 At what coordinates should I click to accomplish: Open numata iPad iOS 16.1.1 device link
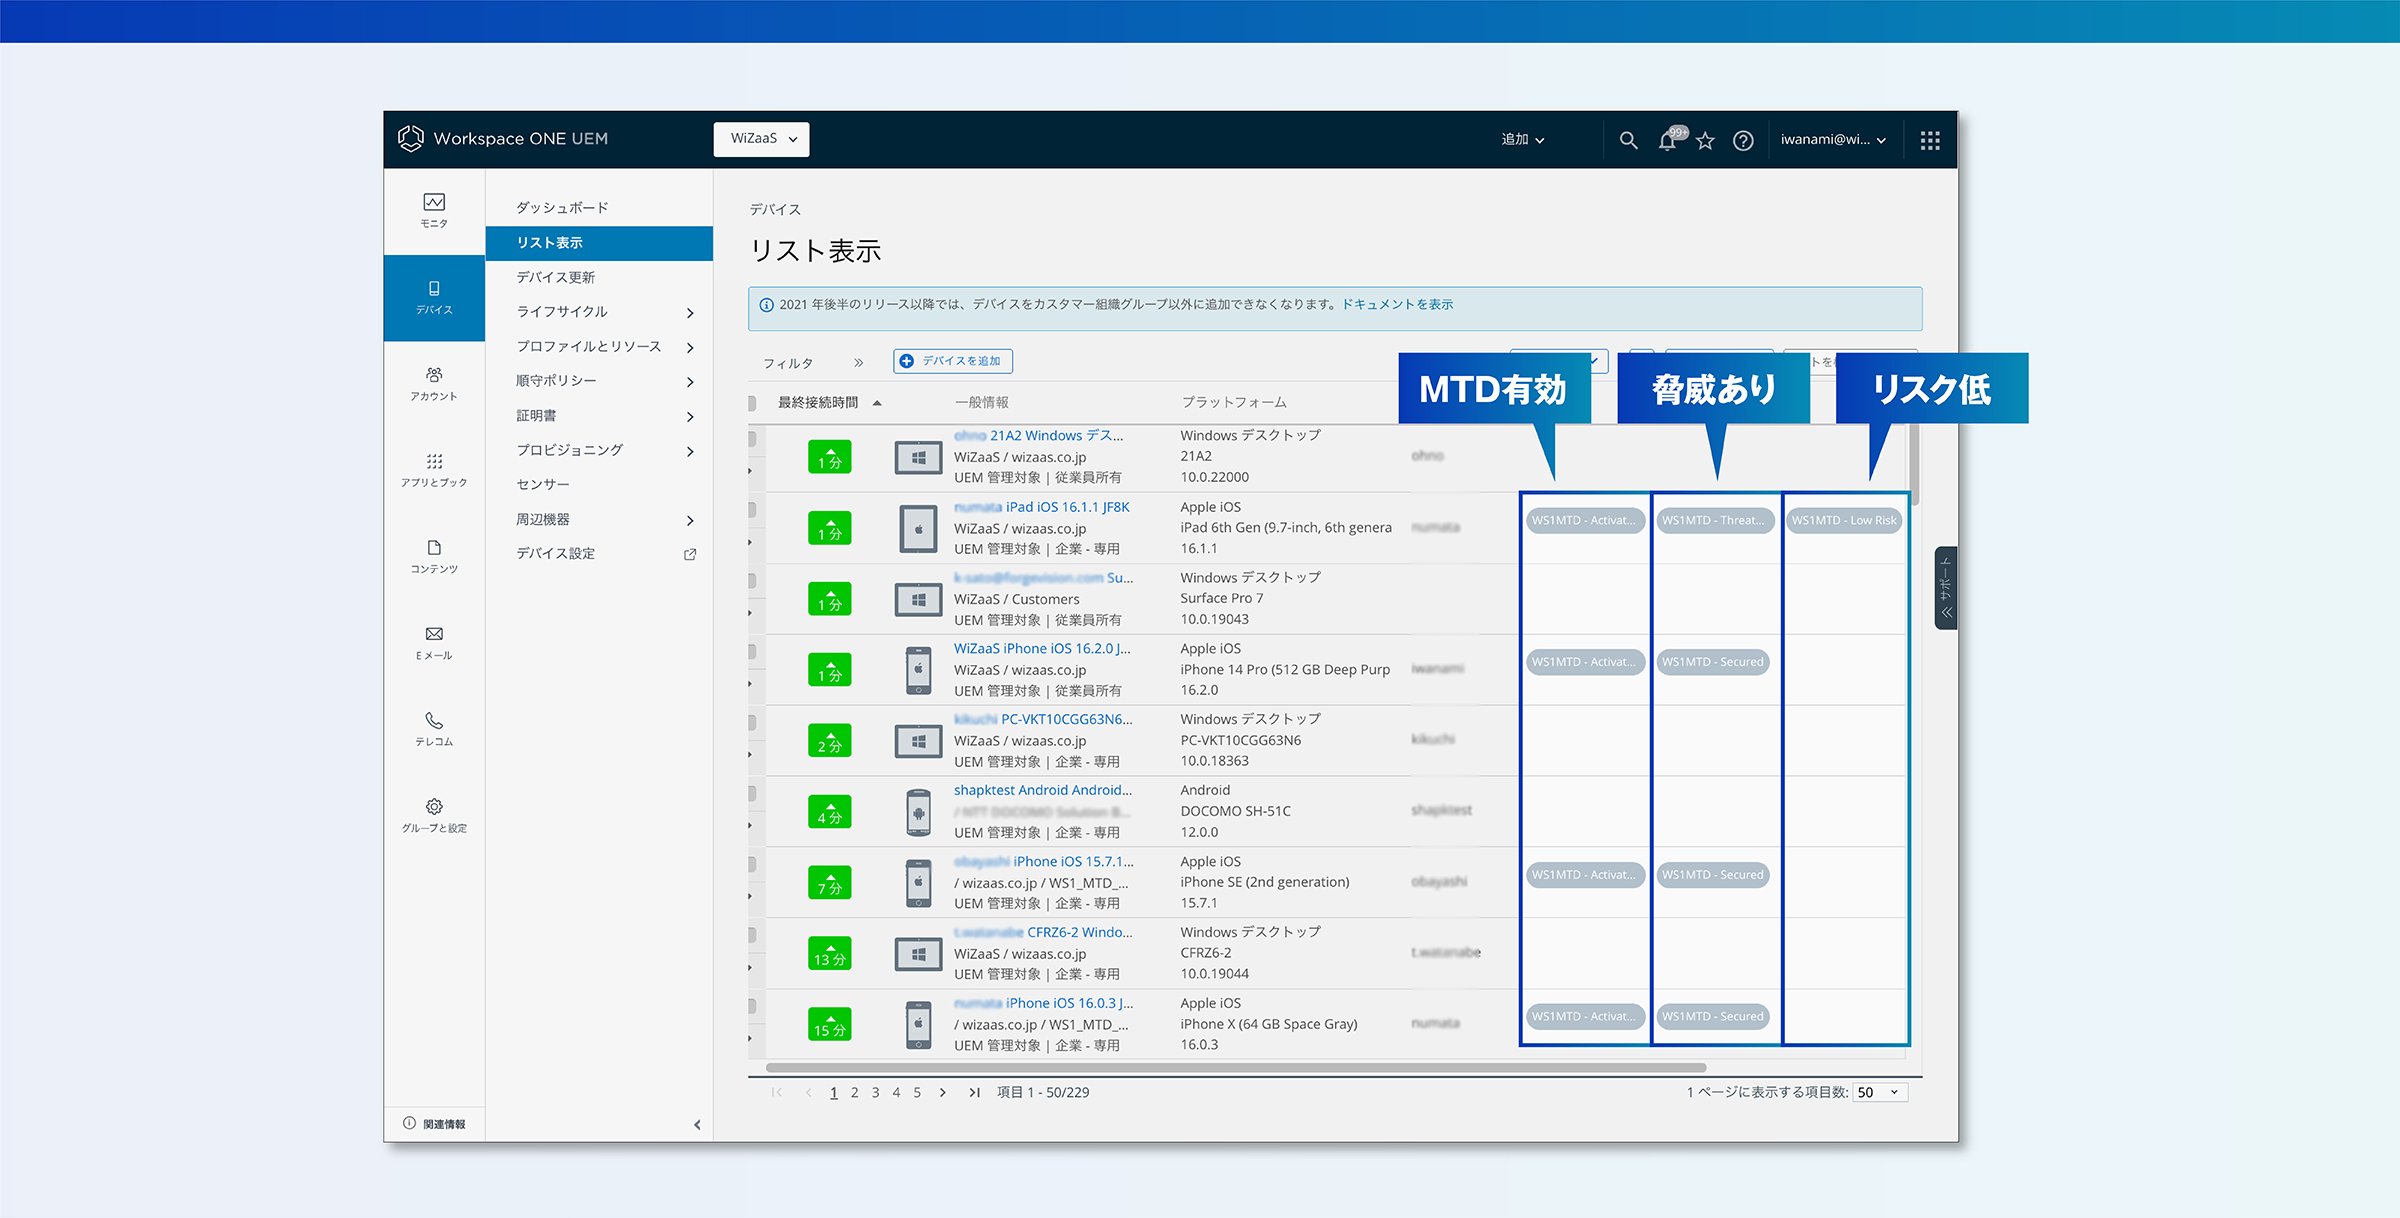tap(1041, 507)
